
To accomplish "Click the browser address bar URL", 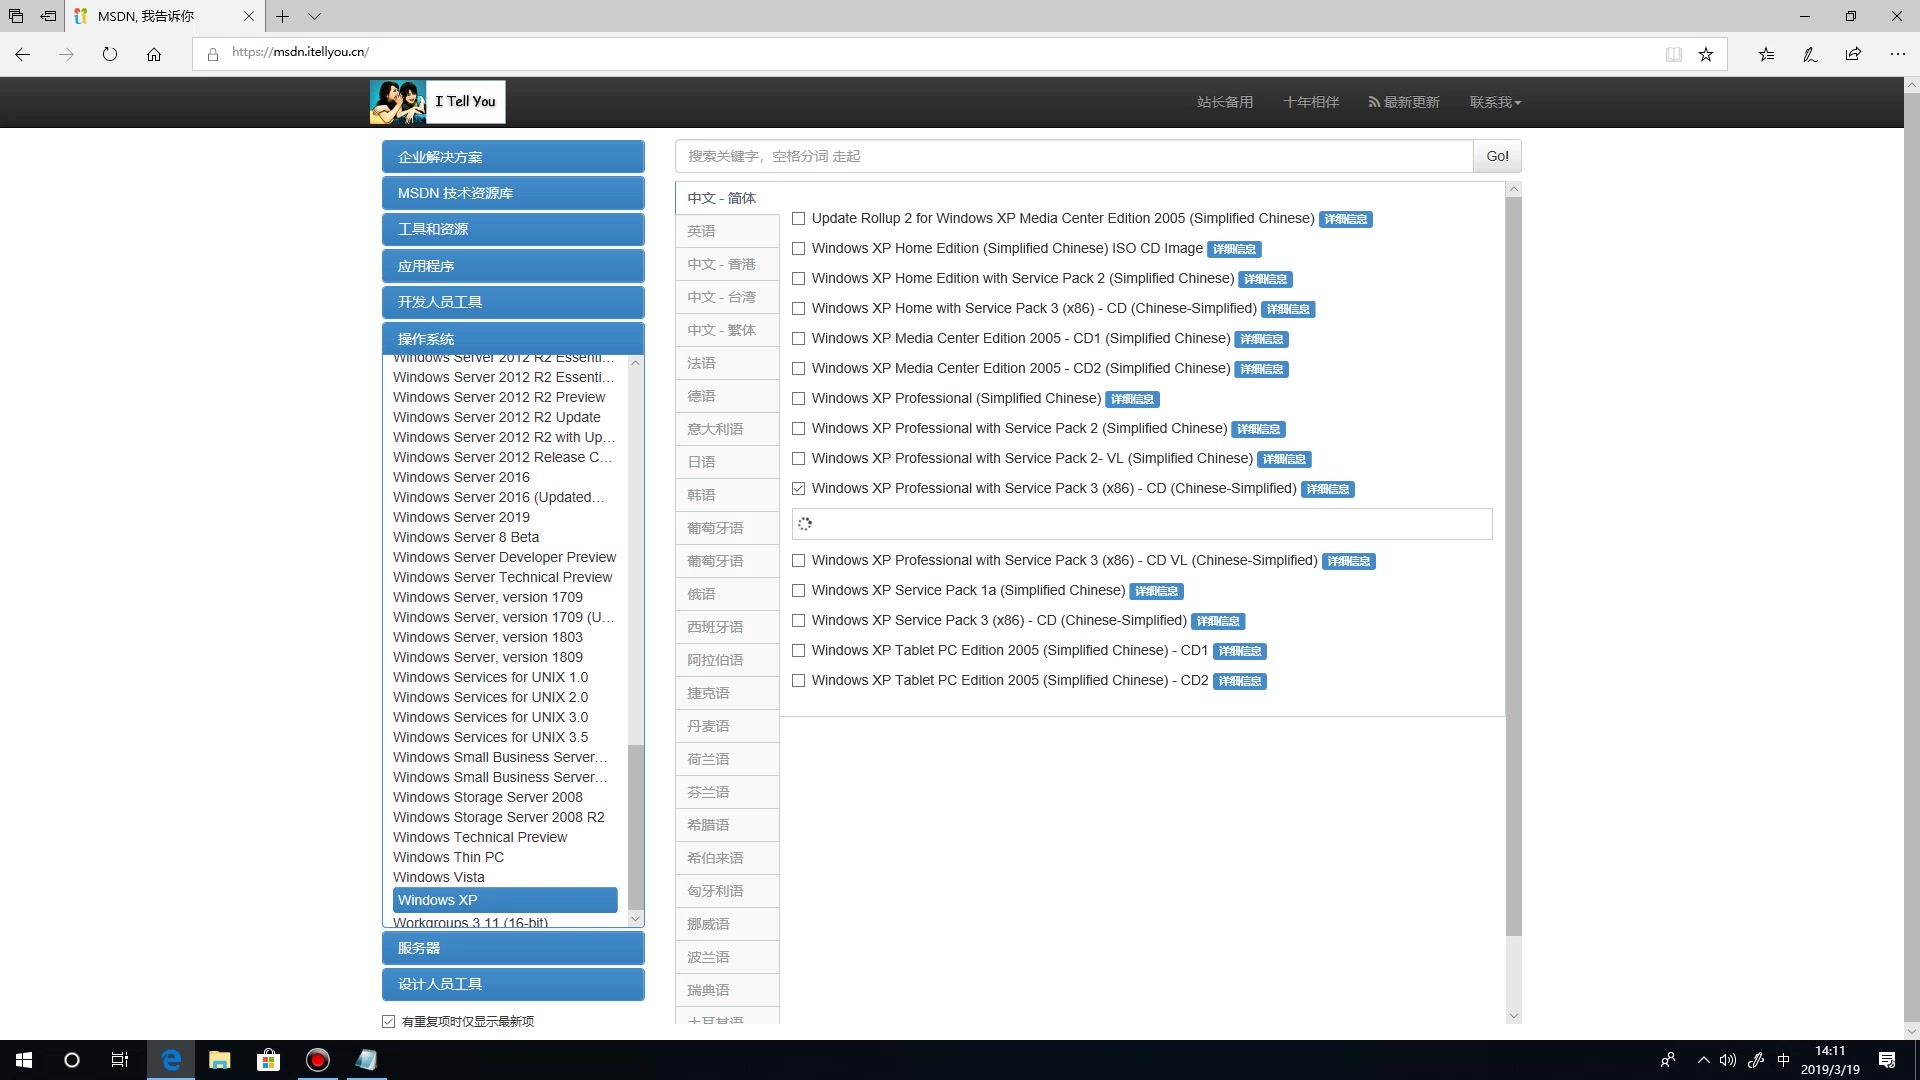I will coord(300,52).
